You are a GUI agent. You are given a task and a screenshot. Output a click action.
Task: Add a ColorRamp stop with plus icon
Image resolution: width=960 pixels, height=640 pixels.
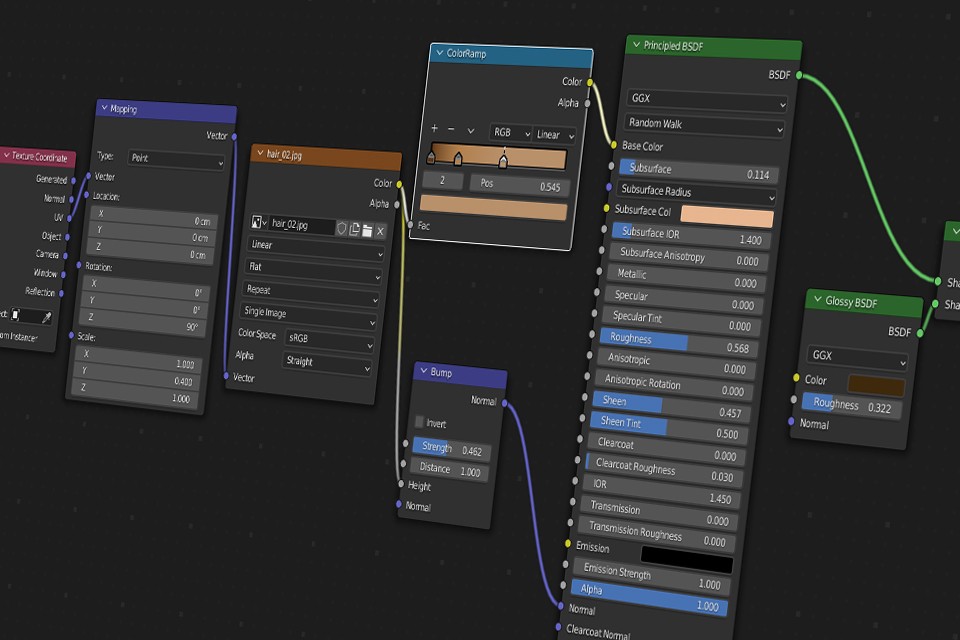tap(435, 129)
